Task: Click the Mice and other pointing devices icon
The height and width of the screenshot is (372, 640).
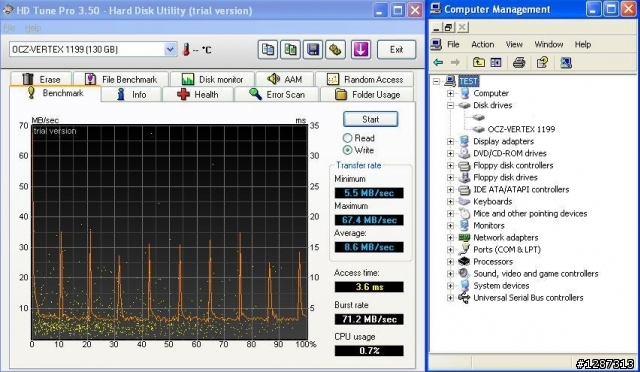Action: click(464, 213)
